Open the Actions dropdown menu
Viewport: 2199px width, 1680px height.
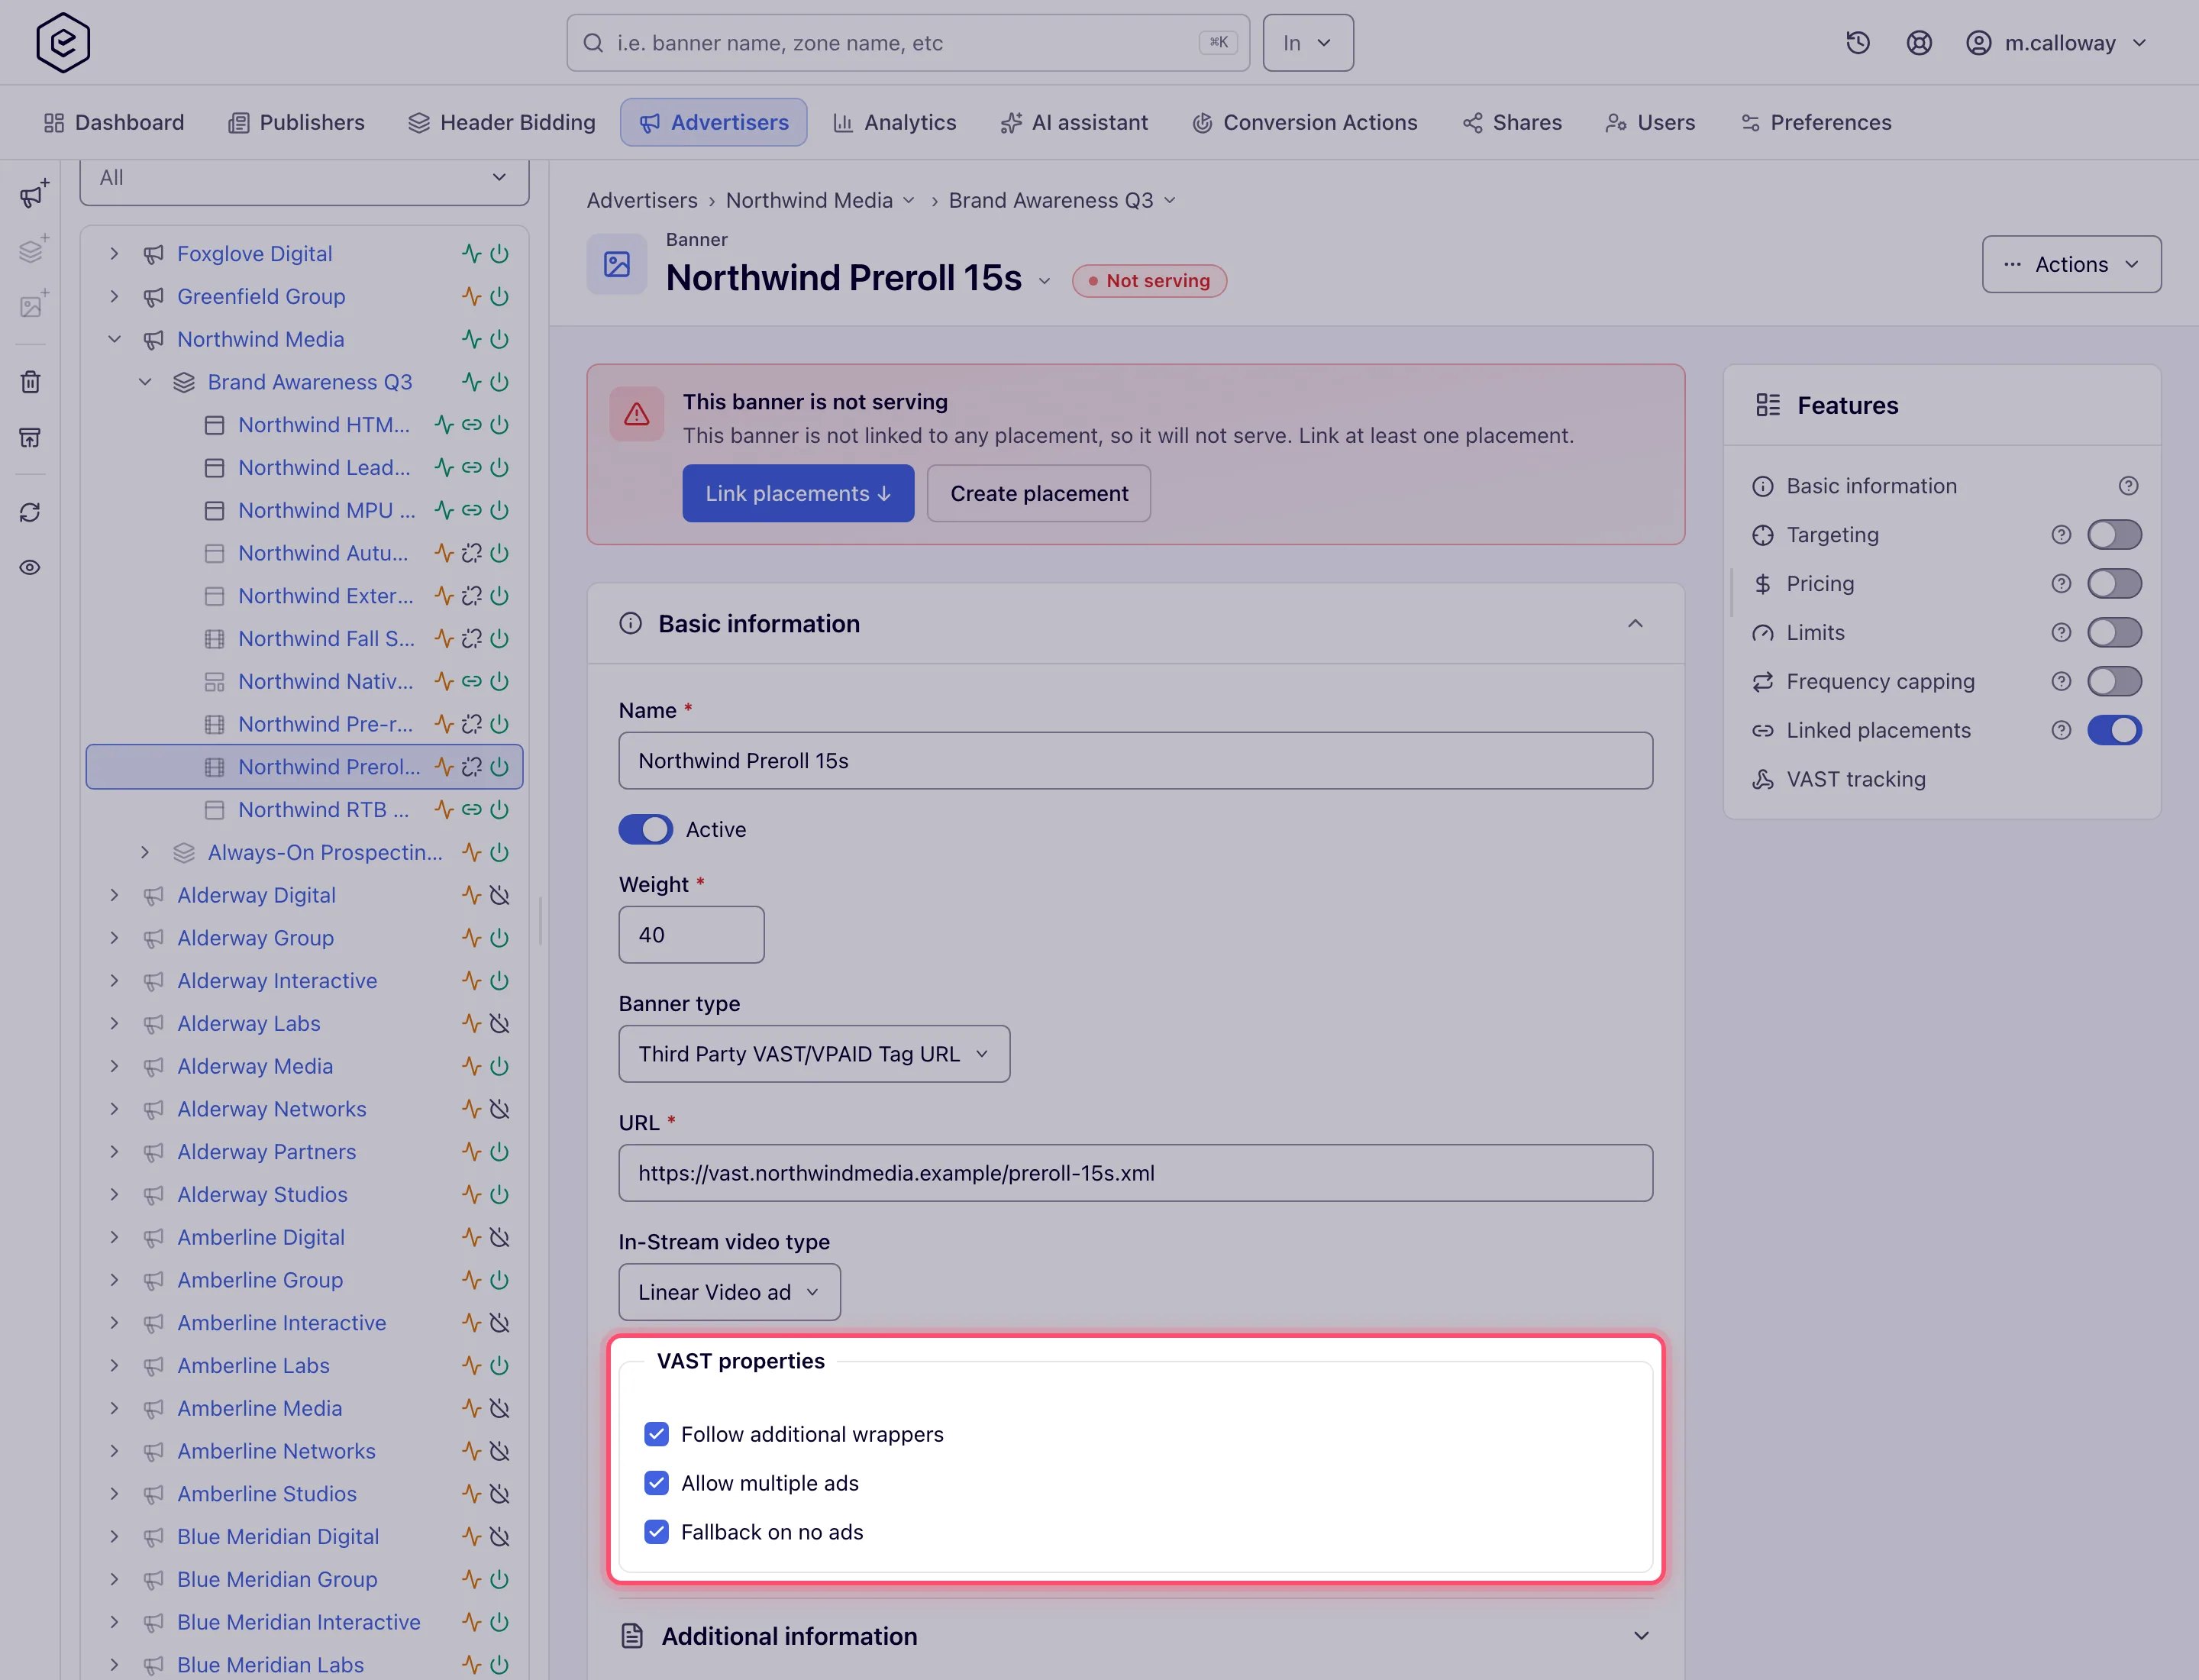(x=2071, y=265)
